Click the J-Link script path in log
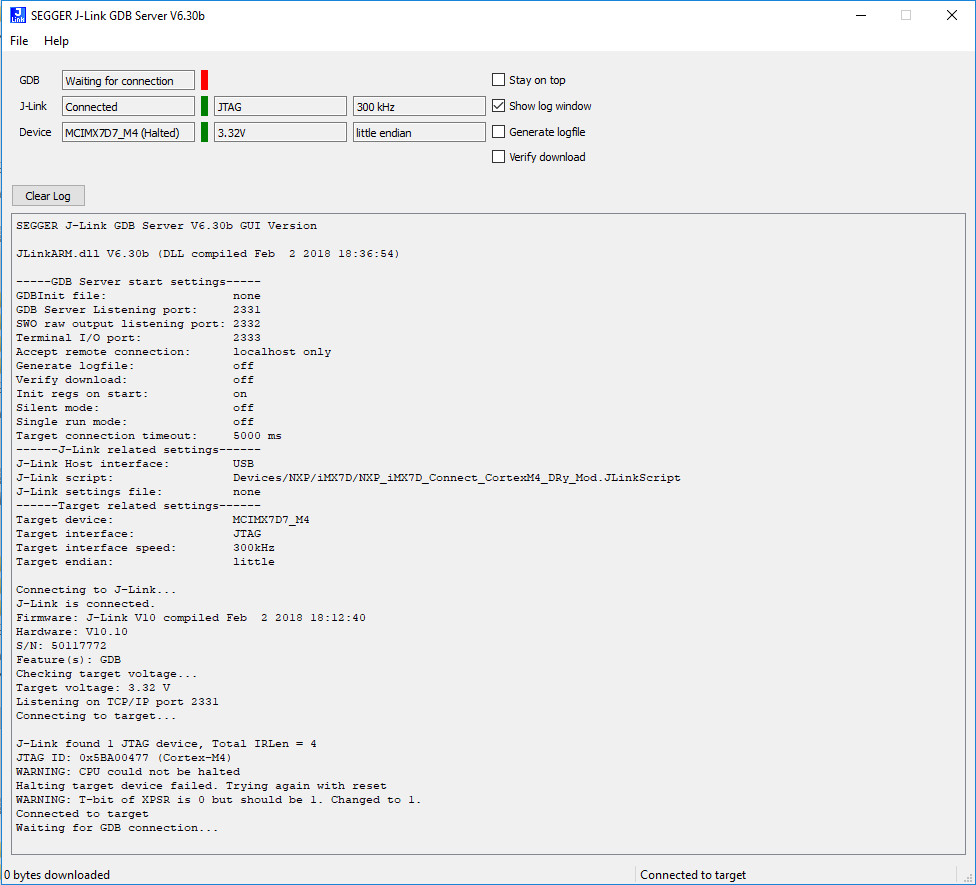Screen dimensions: 976x885 [x=457, y=478]
